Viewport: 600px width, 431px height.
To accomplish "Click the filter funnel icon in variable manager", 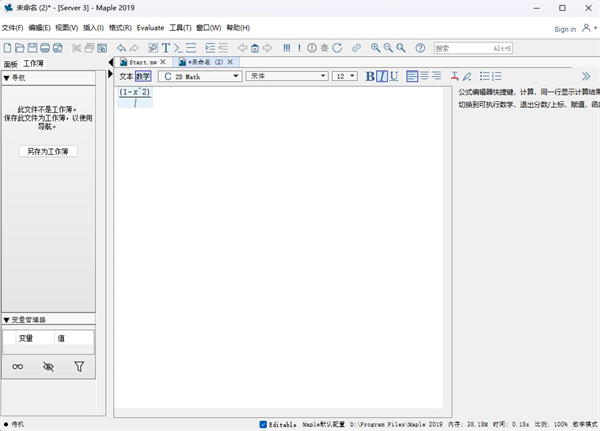I will 79,367.
